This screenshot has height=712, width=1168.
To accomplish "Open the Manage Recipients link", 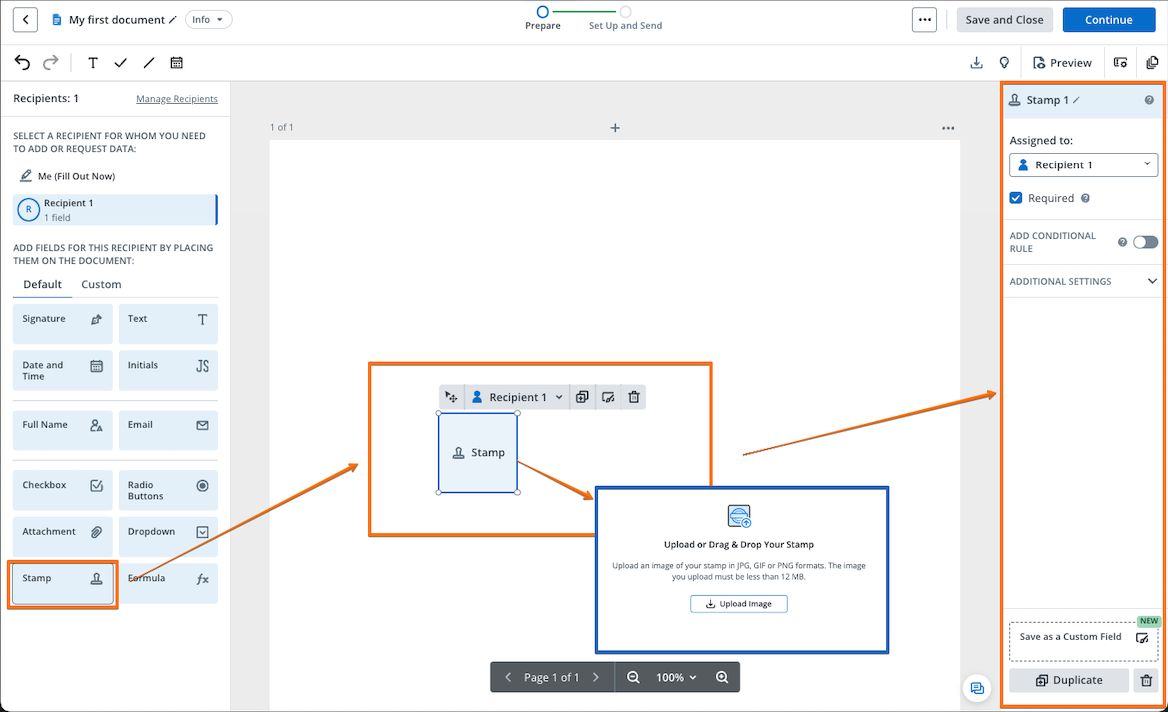I will [x=176, y=99].
